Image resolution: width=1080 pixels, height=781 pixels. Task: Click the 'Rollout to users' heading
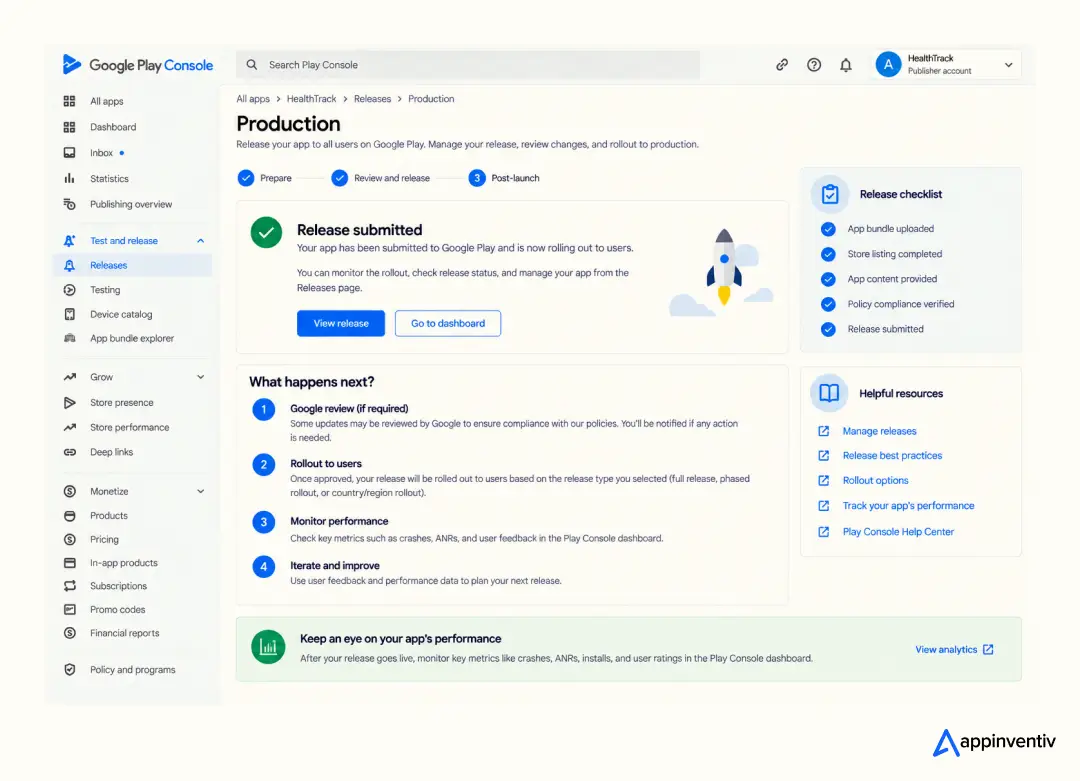click(x=326, y=464)
